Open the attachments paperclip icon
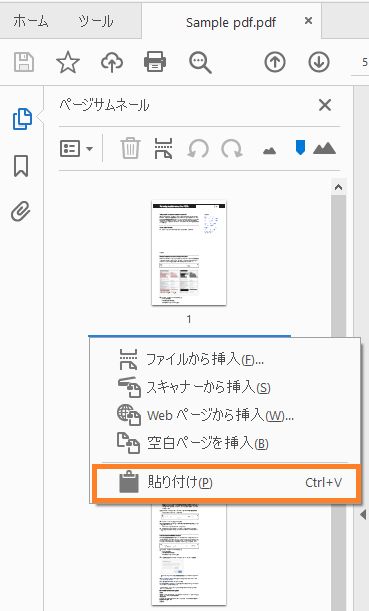369x611 pixels. pos(21,212)
